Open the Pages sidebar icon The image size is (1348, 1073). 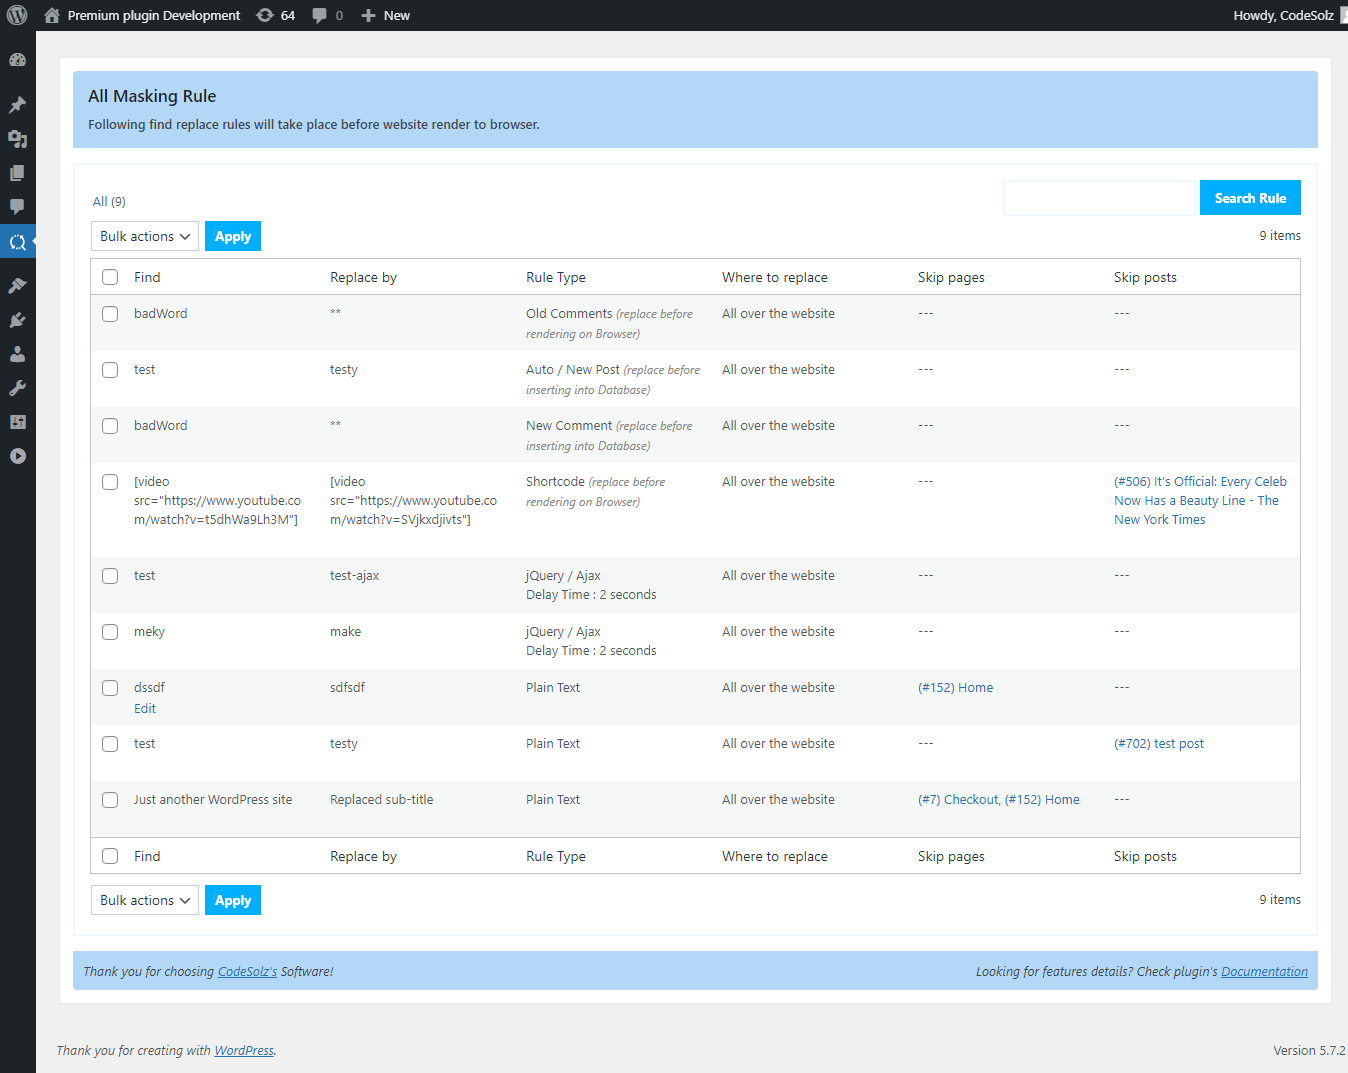[17, 173]
